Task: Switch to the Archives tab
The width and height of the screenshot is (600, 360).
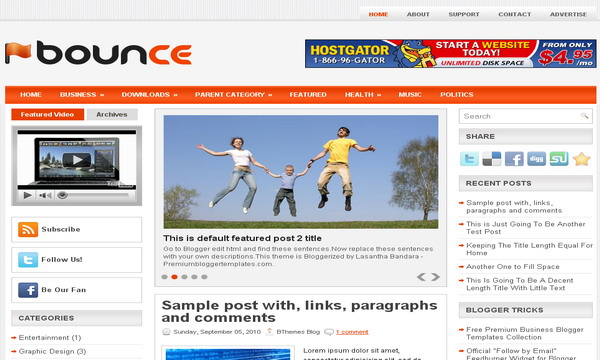Action: (x=112, y=114)
